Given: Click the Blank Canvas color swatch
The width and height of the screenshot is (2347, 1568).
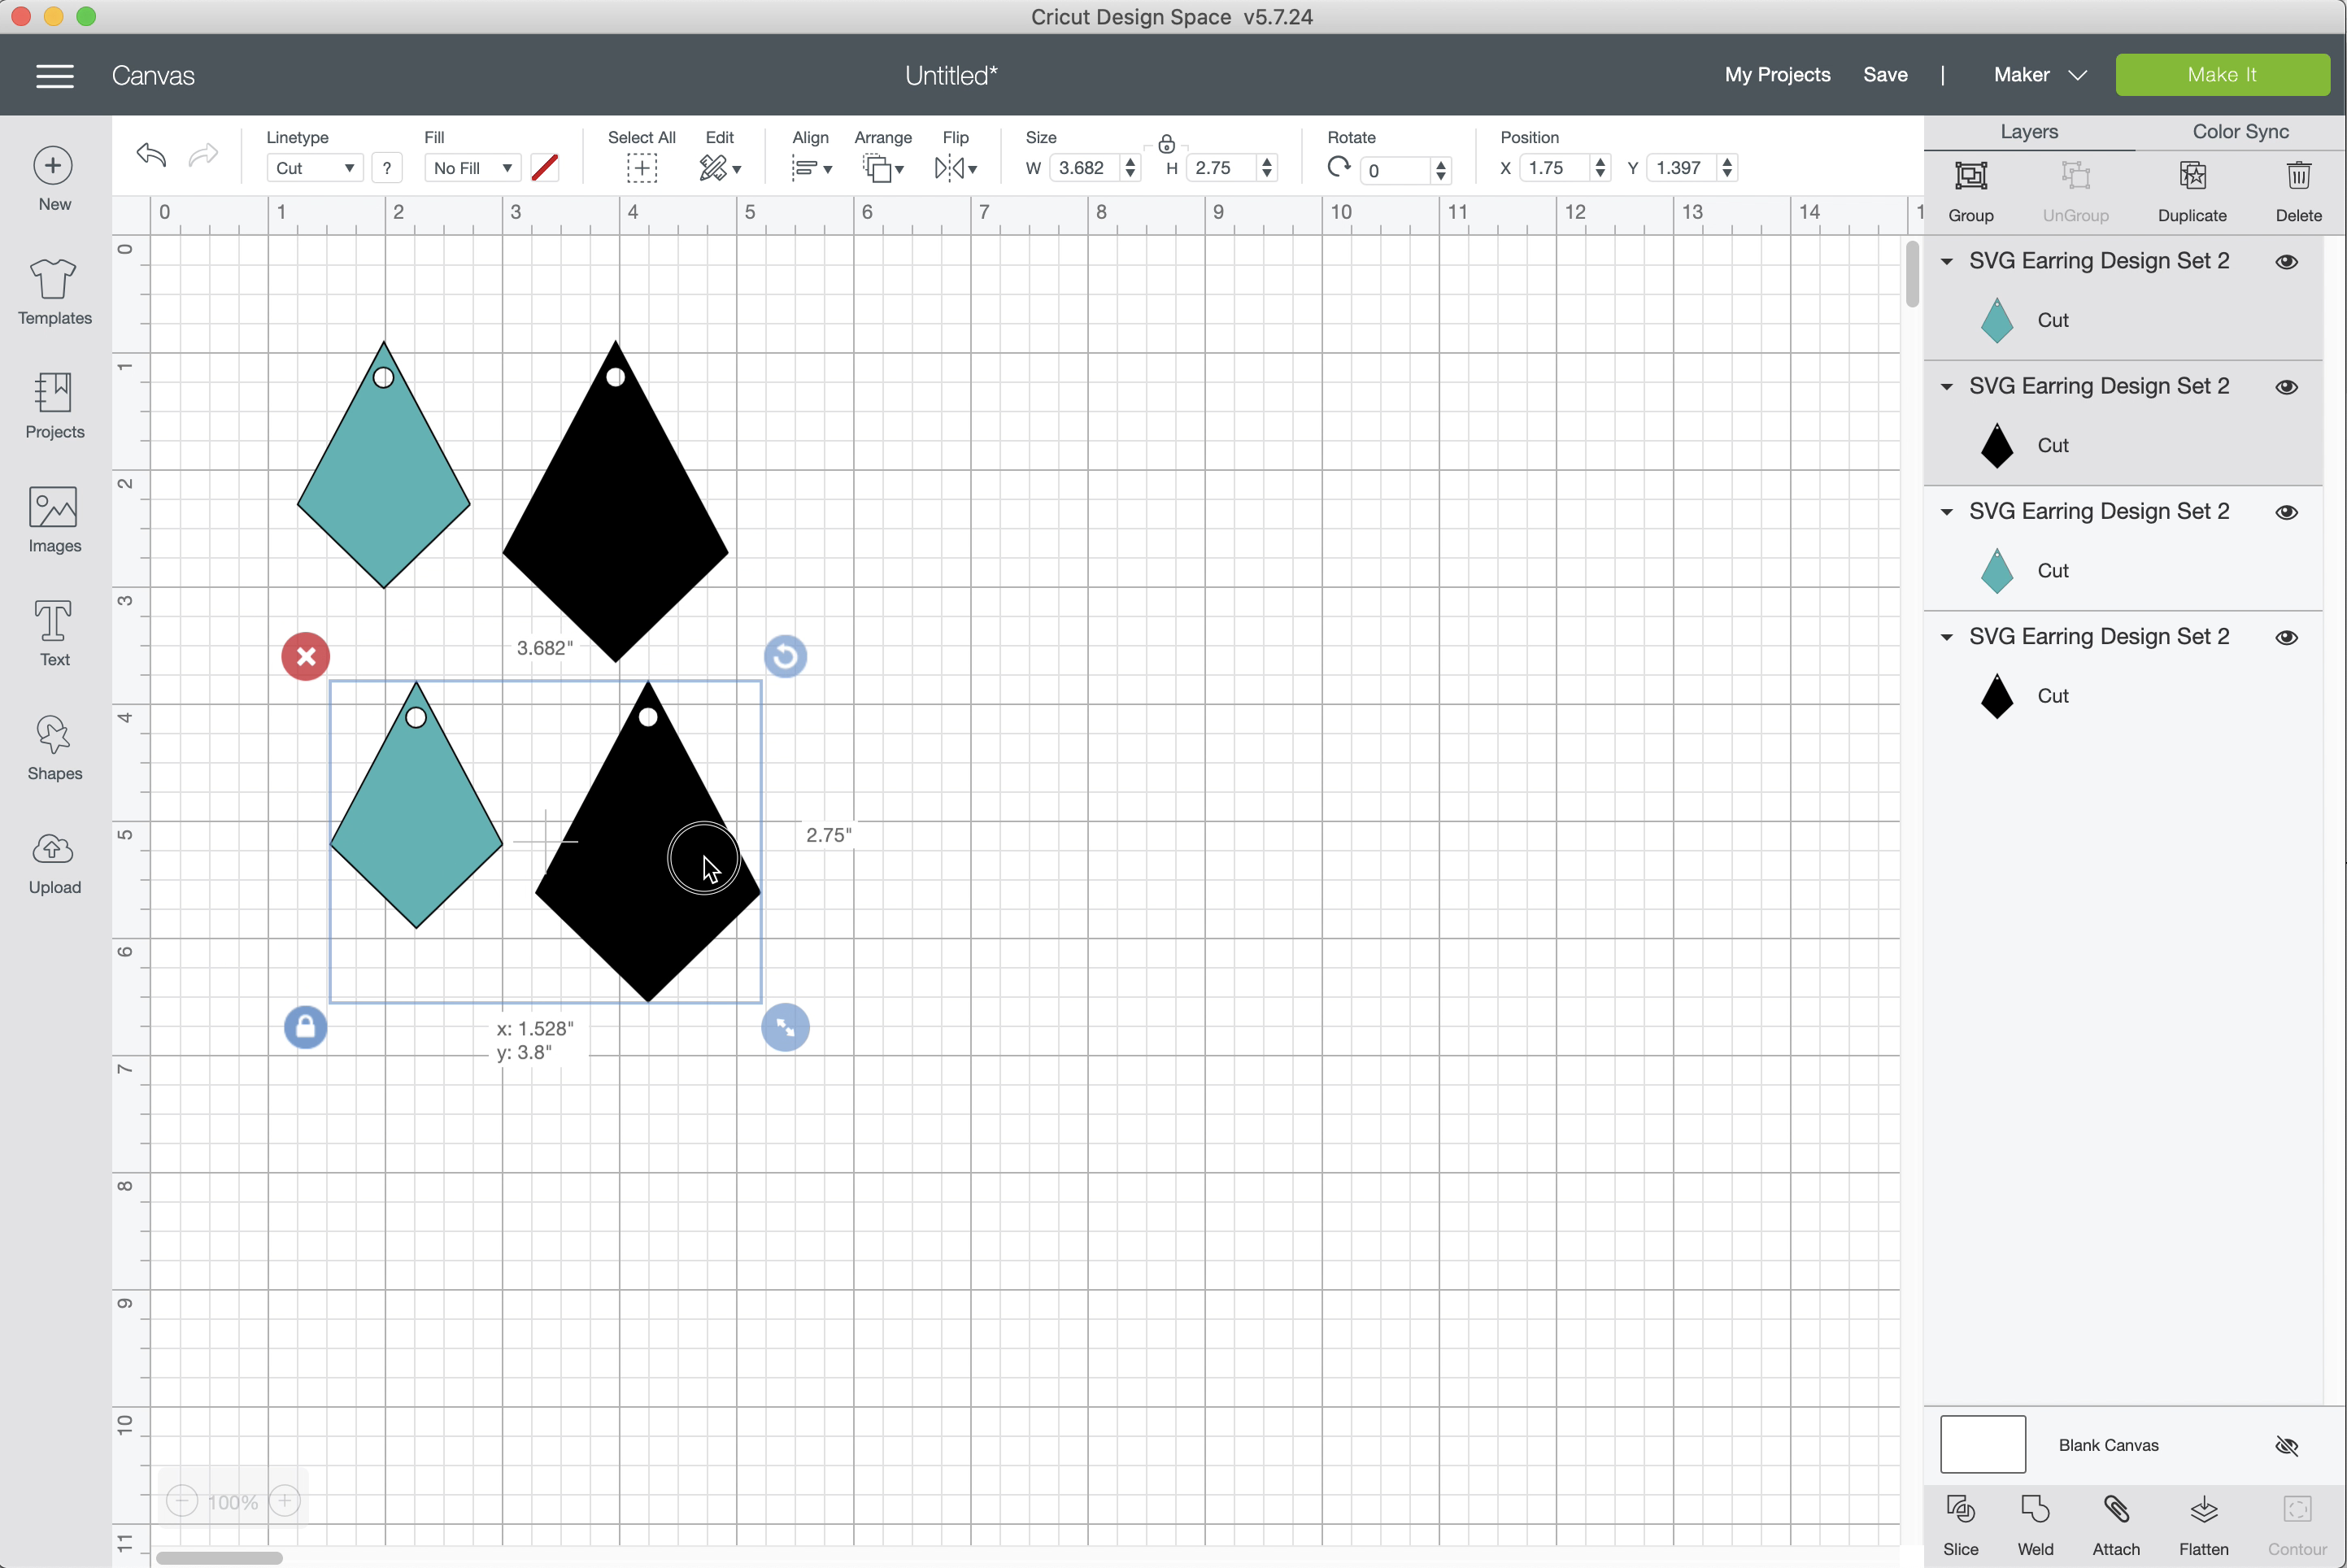Looking at the screenshot, I should (1982, 1444).
